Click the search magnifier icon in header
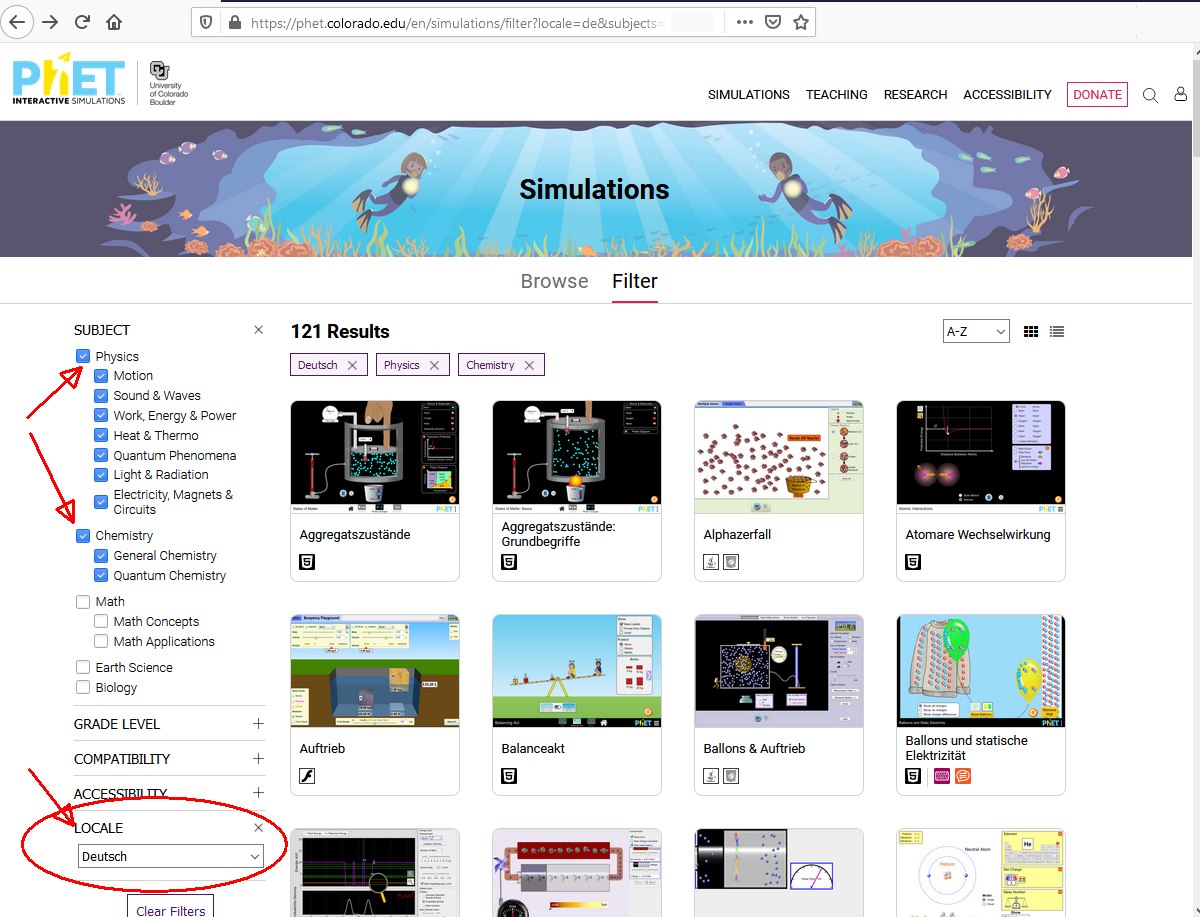 [1150, 95]
